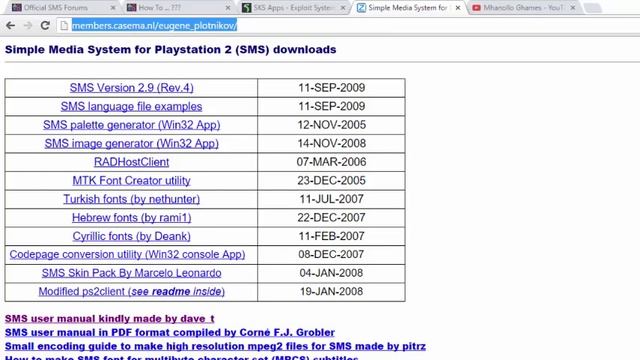Viewport: 640px width, 360px height.
Task: Switch to the Mhanollo Ghames YouTube tab
Action: tap(523, 7)
